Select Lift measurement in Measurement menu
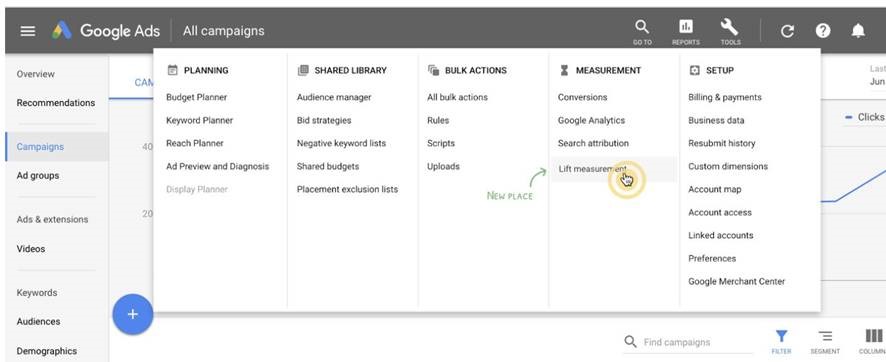This screenshot has height=362, width=886. (593, 169)
